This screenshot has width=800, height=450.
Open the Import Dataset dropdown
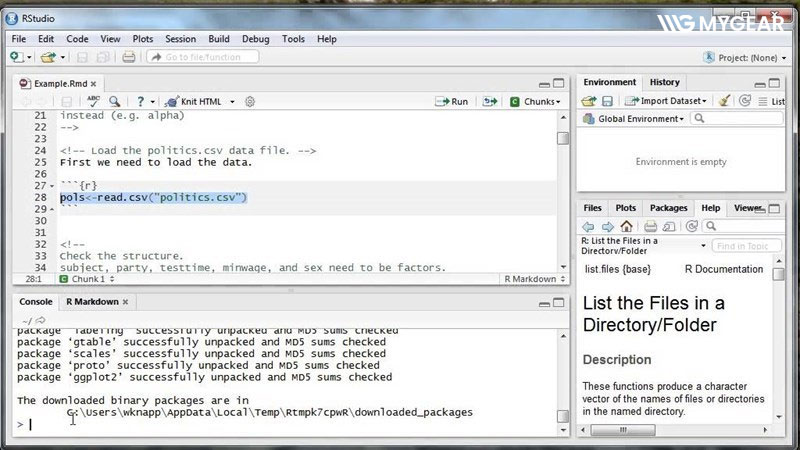[x=666, y=101]
